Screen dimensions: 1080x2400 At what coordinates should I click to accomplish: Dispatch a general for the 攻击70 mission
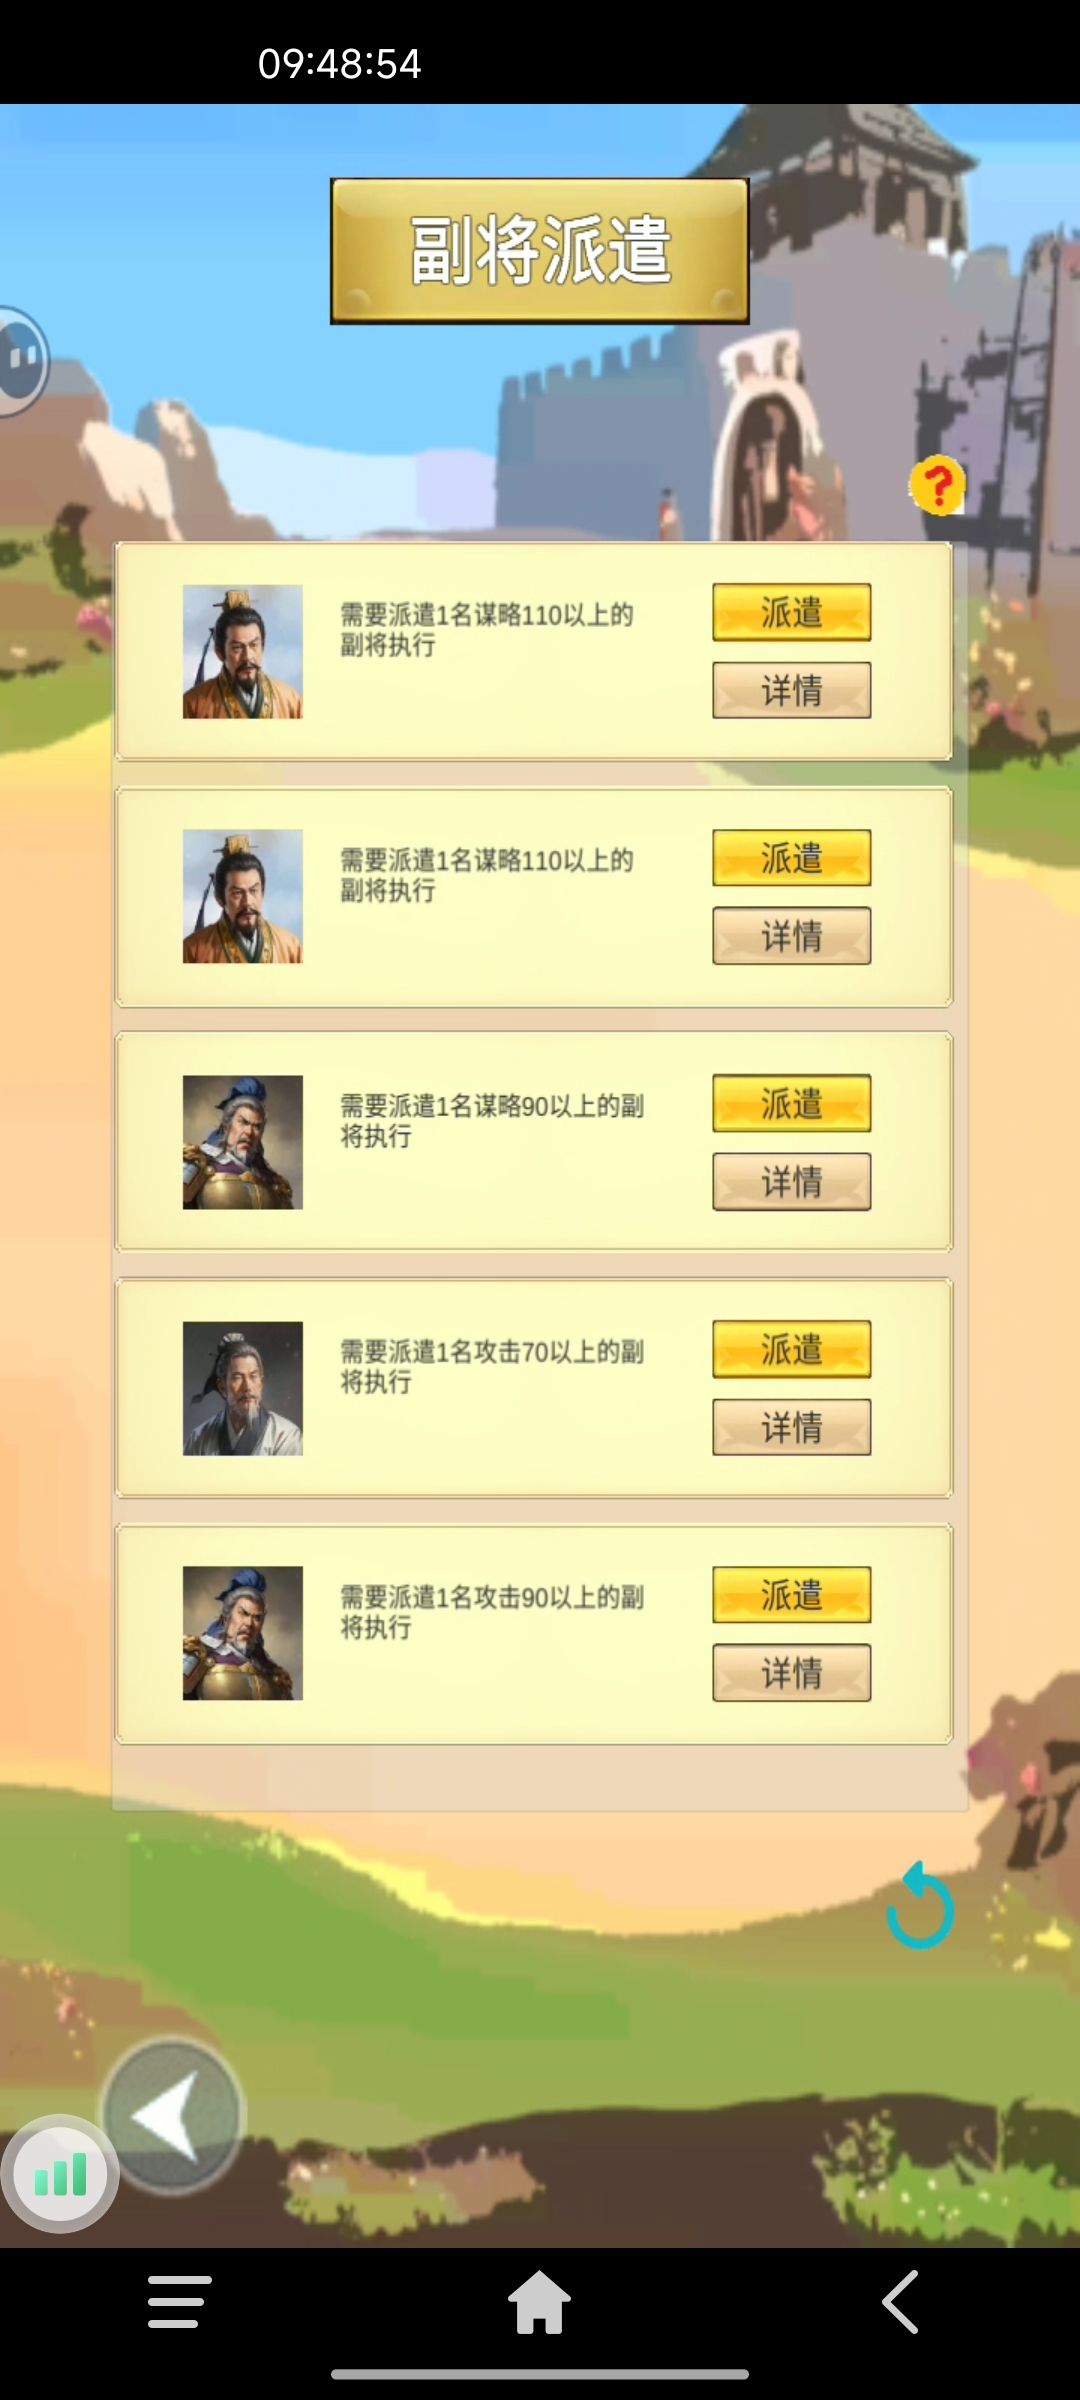(792, 1349)
